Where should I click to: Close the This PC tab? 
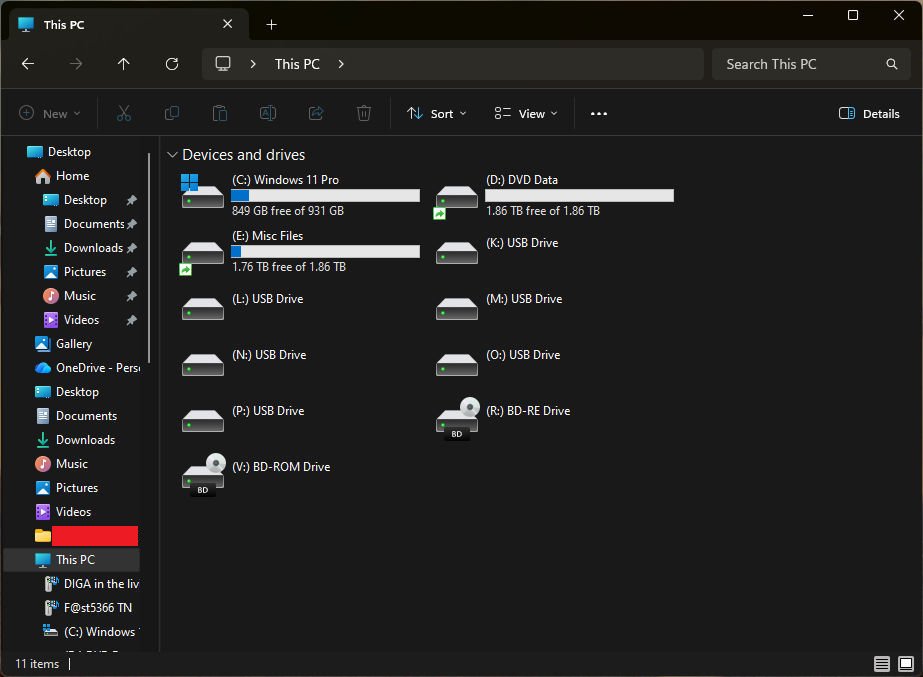point(228,24)
